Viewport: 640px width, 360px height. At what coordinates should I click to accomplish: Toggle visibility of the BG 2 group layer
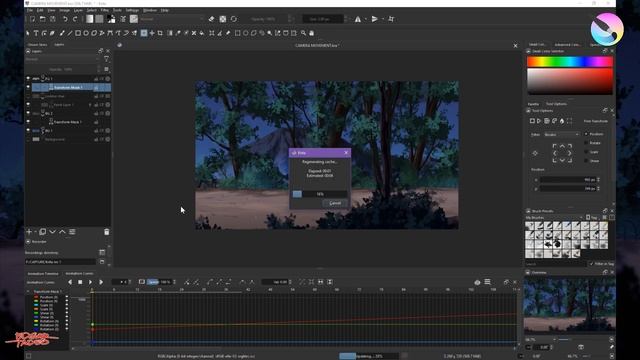pos(28,113)
